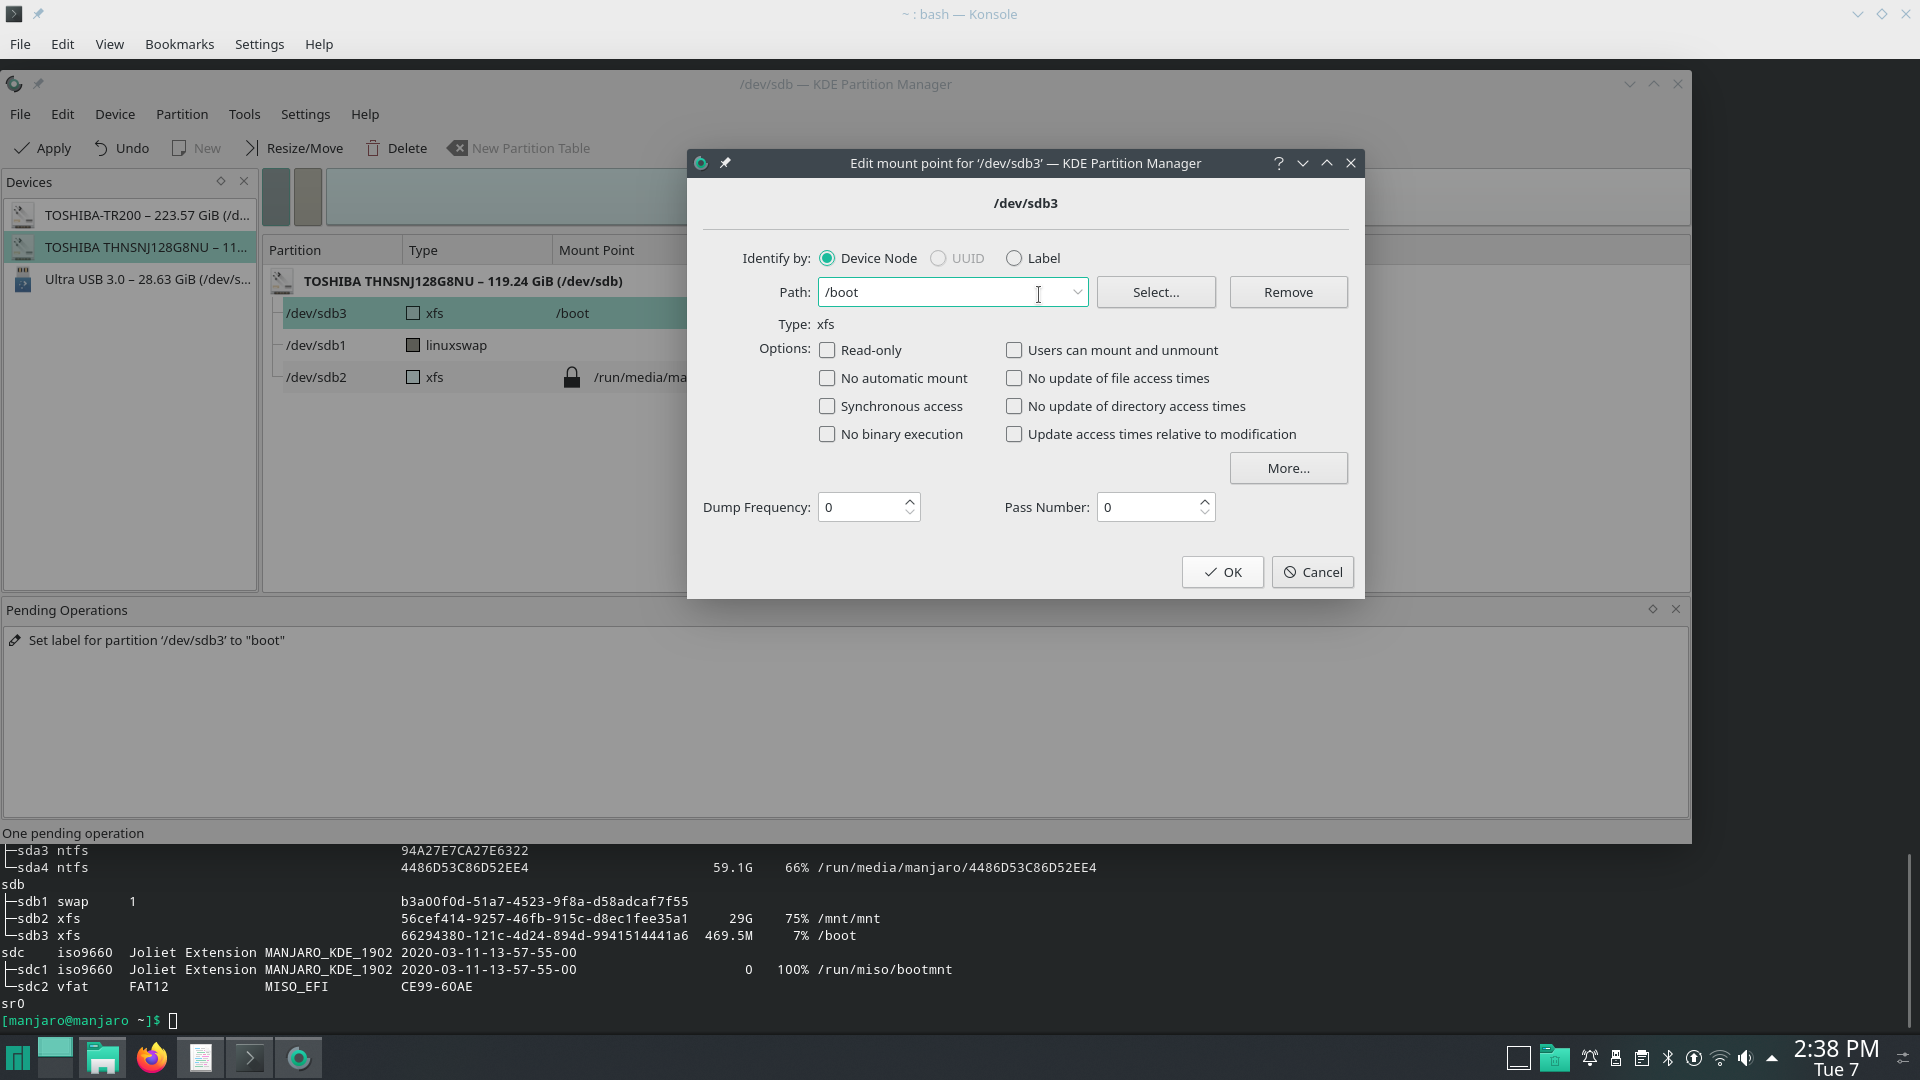Click the Delete toolbar button

pyautogui.click(x=397, y=148)
